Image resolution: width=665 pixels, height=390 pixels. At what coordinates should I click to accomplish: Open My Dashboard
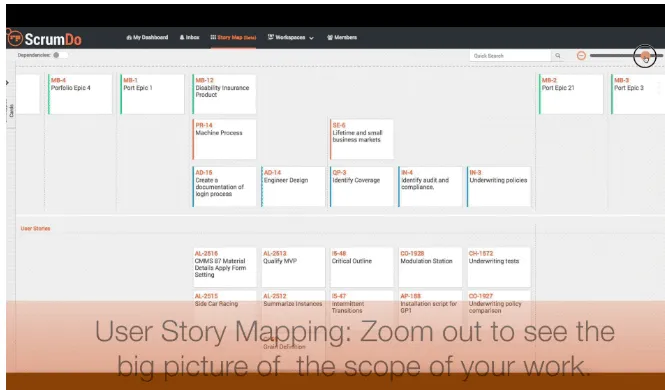(x=147, y=37)
